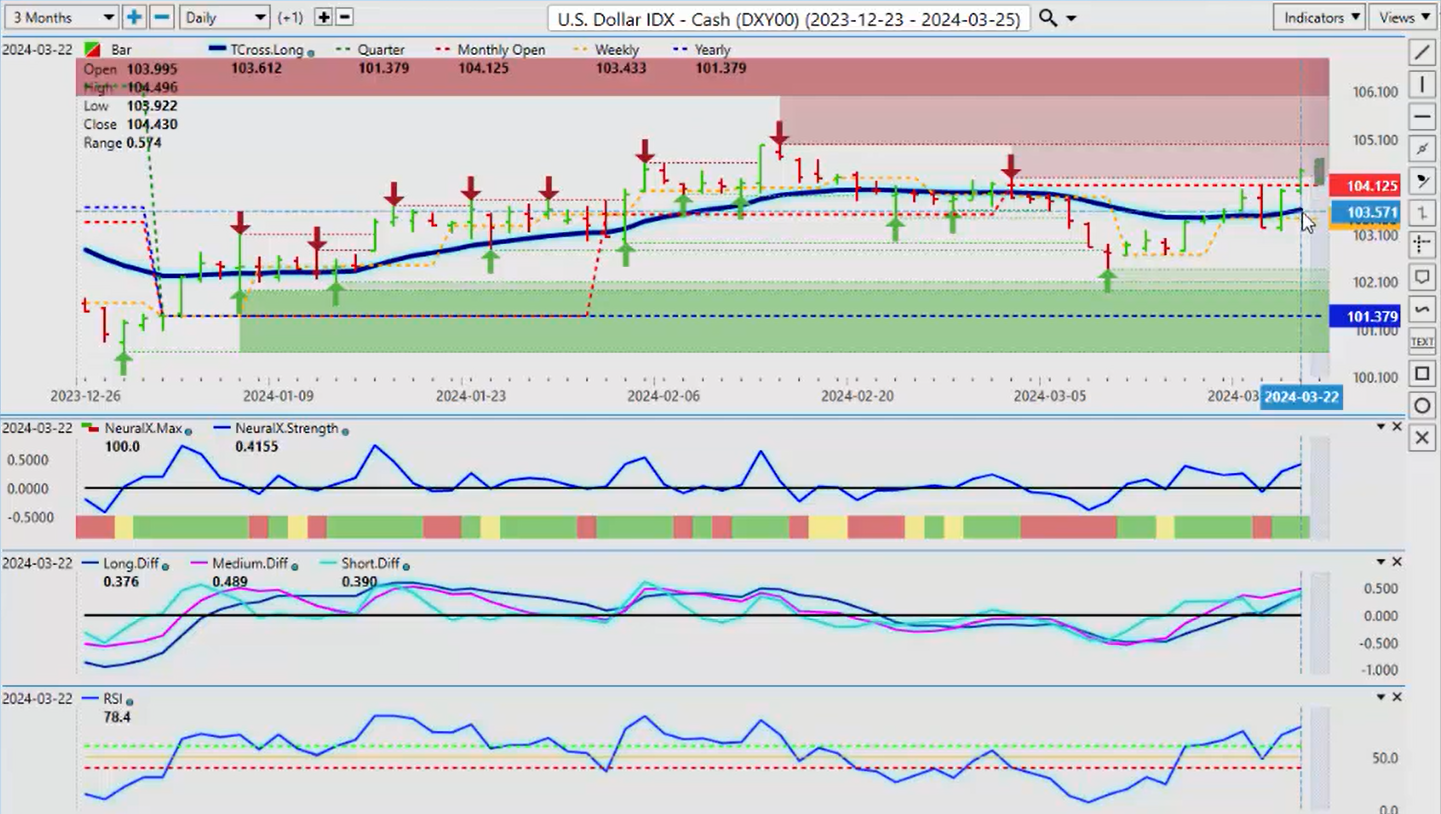Select the horizontal line drawing tool

click(x=1421, y=117)
